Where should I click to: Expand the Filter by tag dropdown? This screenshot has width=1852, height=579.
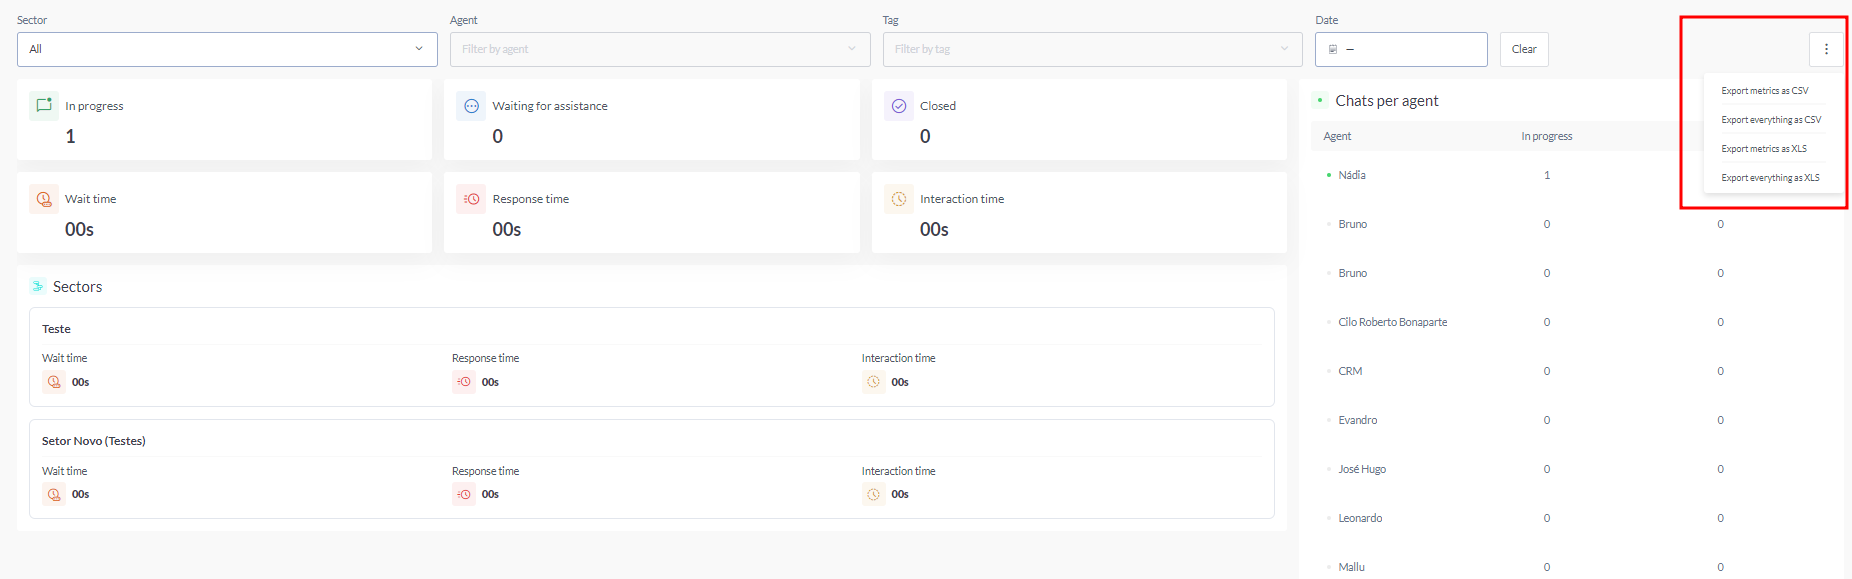click(1092, 49)
